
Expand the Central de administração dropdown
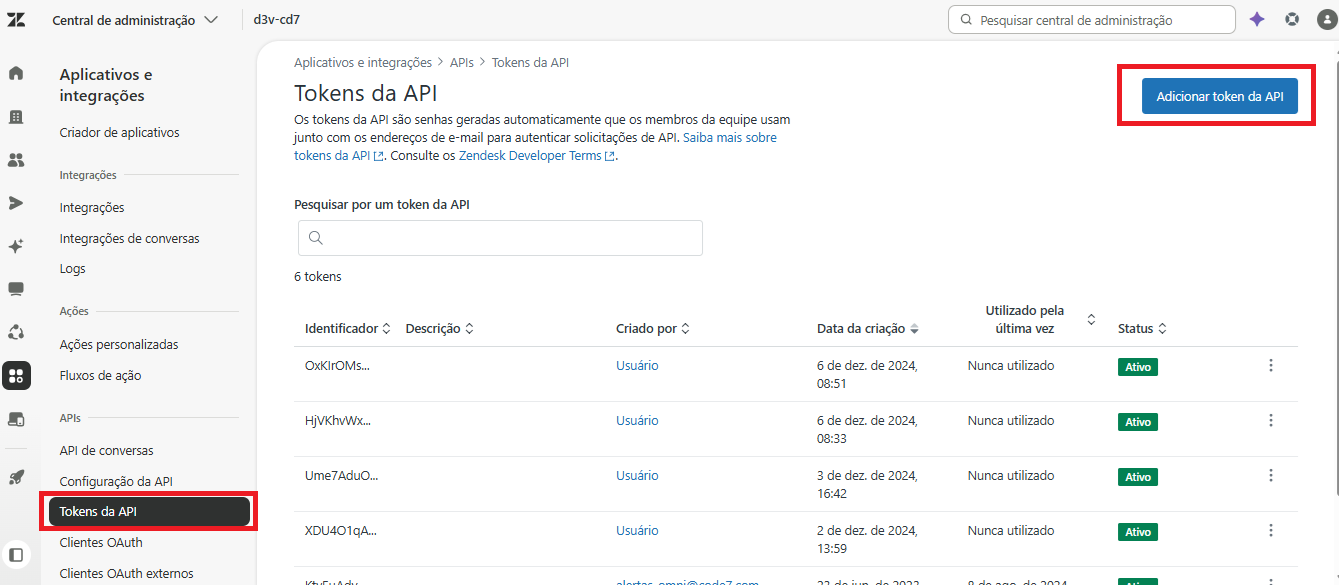point(135,20)
